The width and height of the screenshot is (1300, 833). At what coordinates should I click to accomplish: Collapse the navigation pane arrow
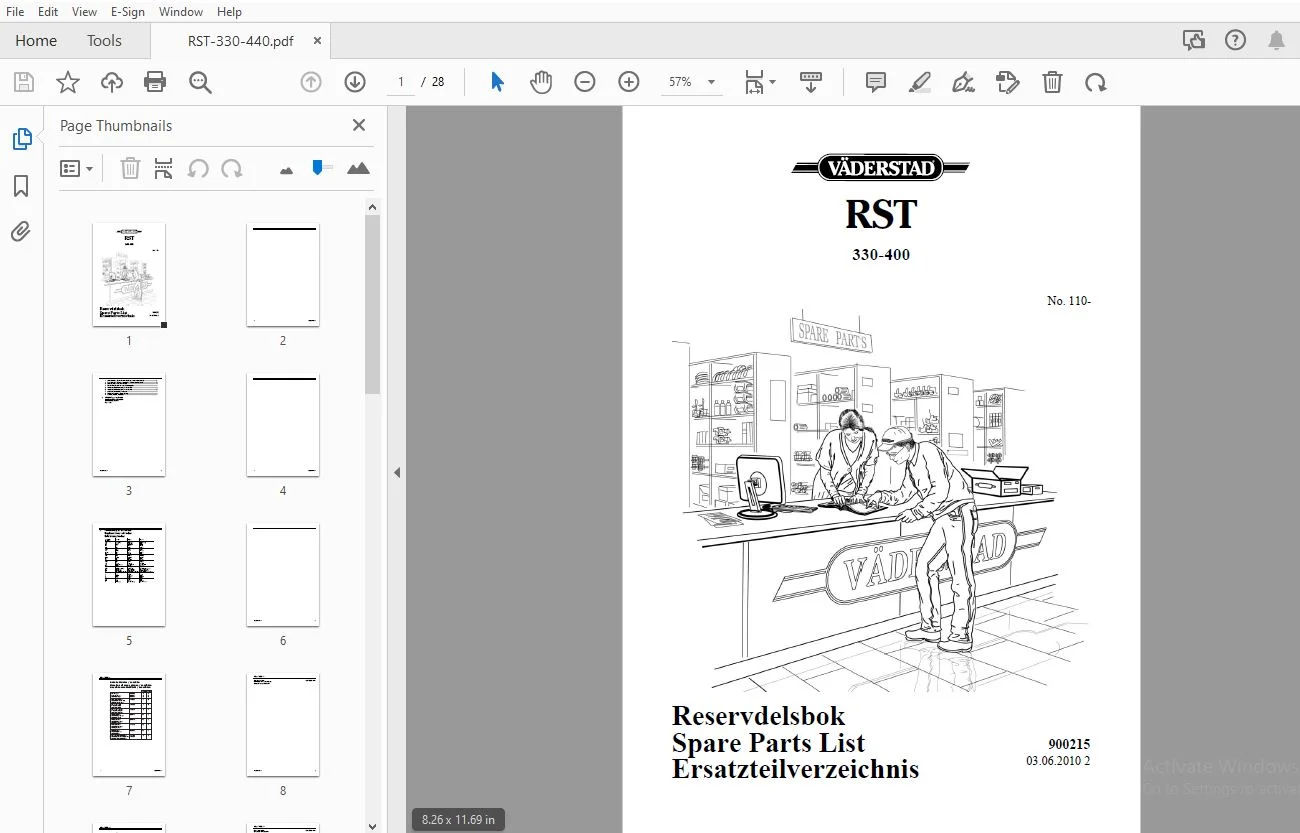pos(397,472)
